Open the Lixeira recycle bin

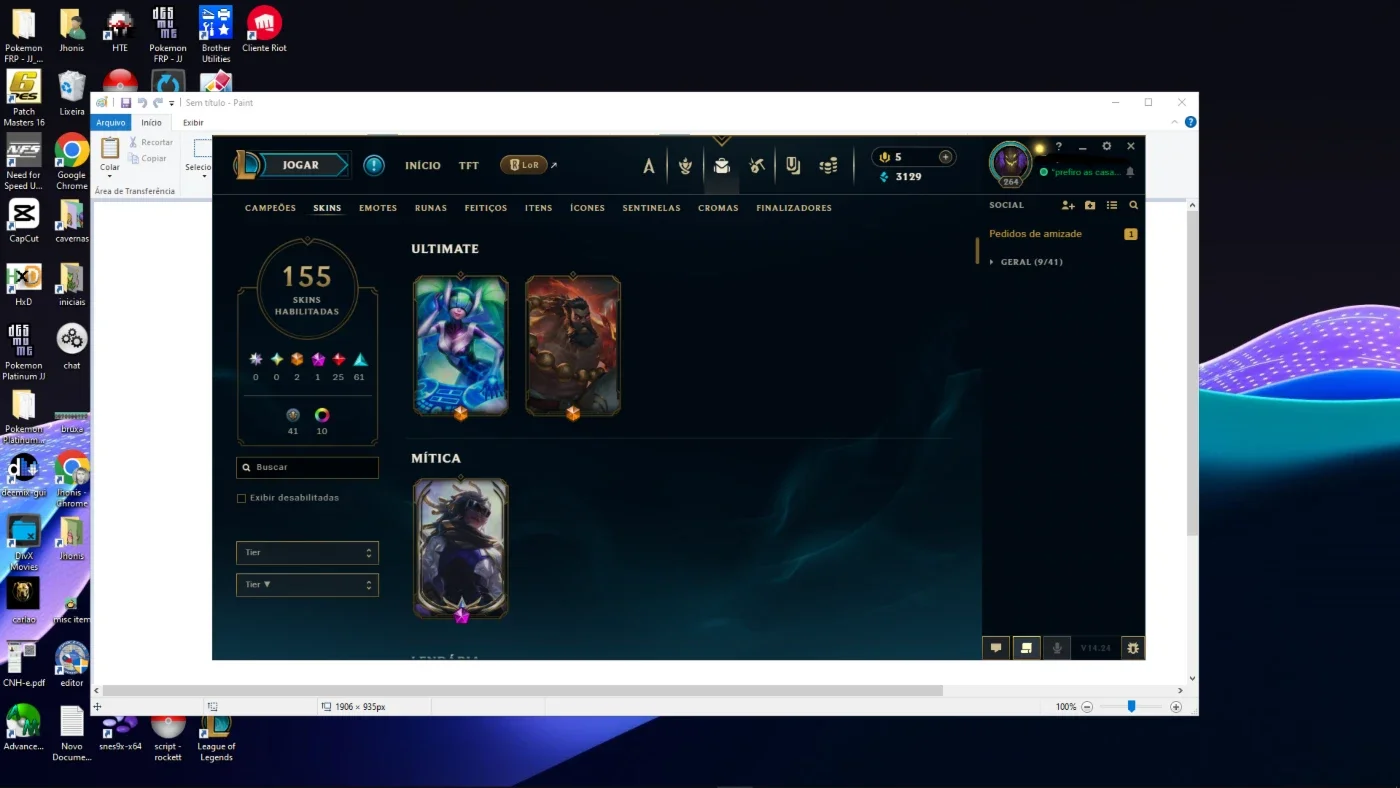[x=72, y=92]
